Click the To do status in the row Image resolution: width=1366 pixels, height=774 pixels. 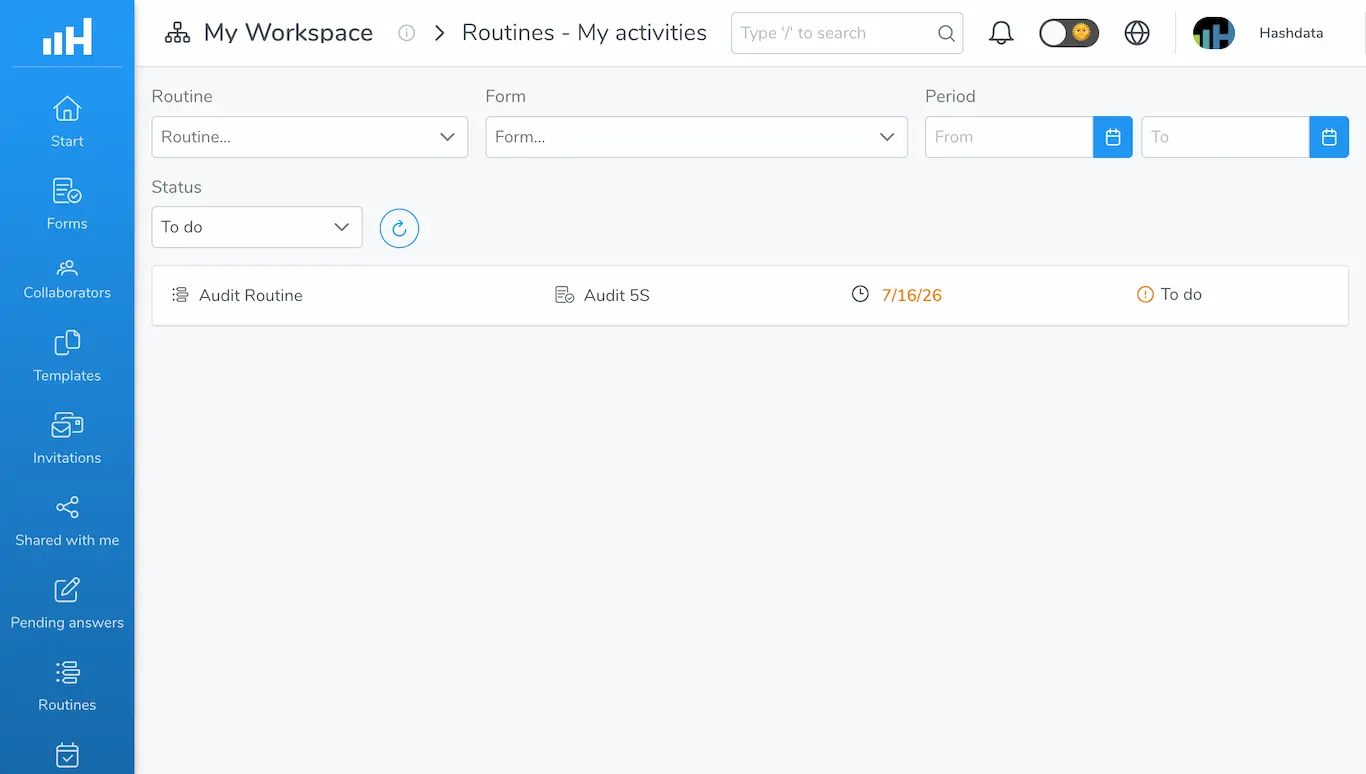click(x=1181, y=295)
